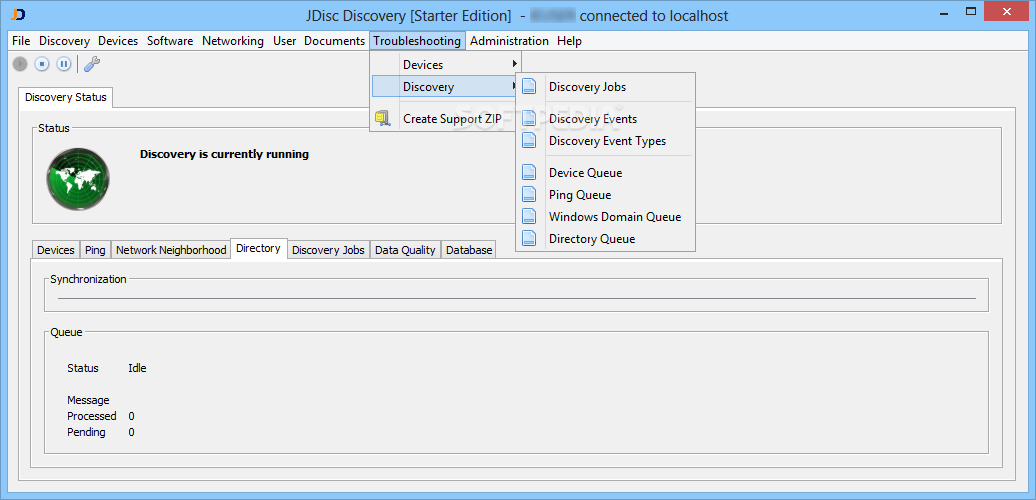
Task: Stop discovery with the stop icon
Action: (x=42, y=64)
